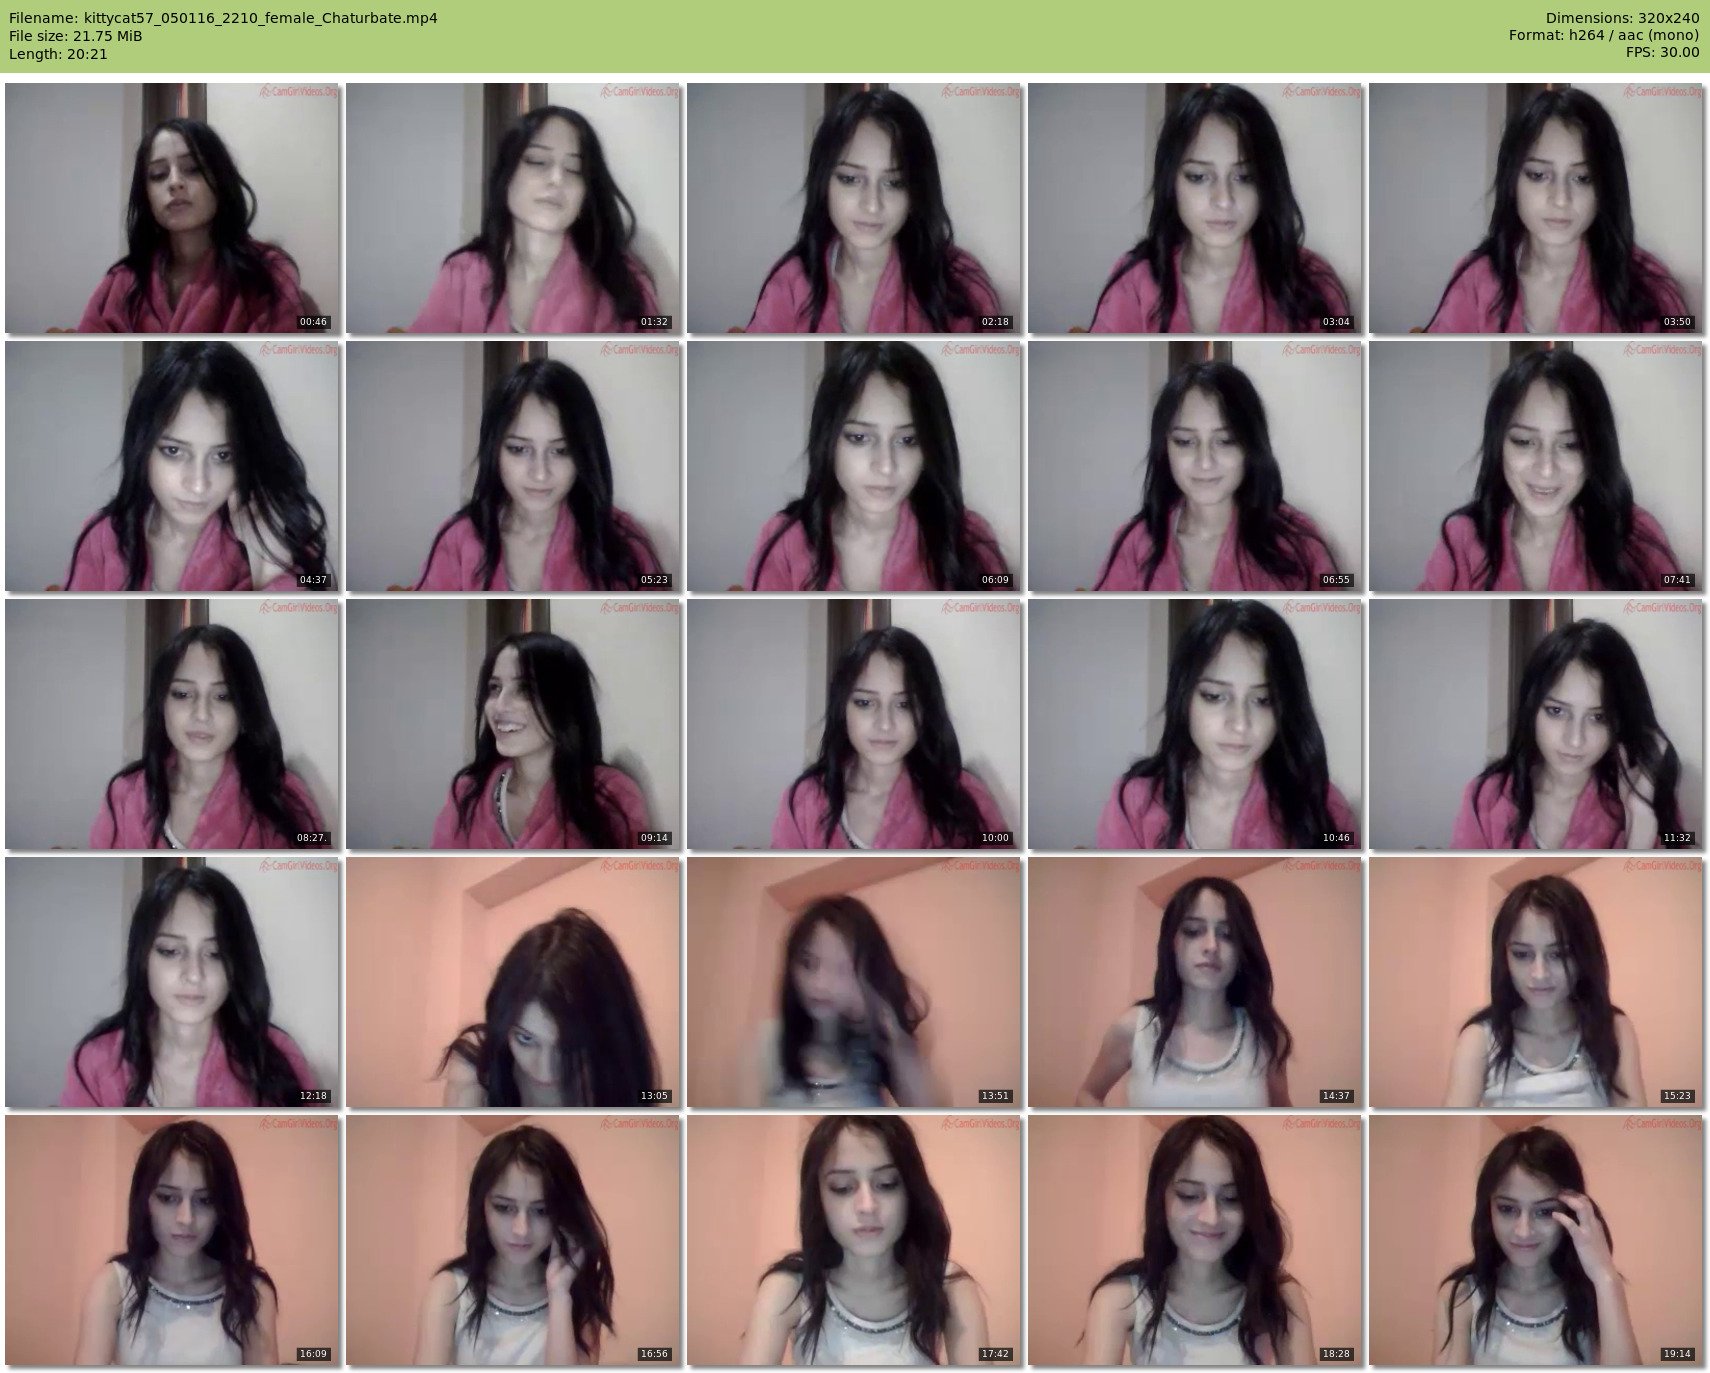1710x1373 pixels.
Task: Open the frame stamped 12:18
Action: [171, 982]
